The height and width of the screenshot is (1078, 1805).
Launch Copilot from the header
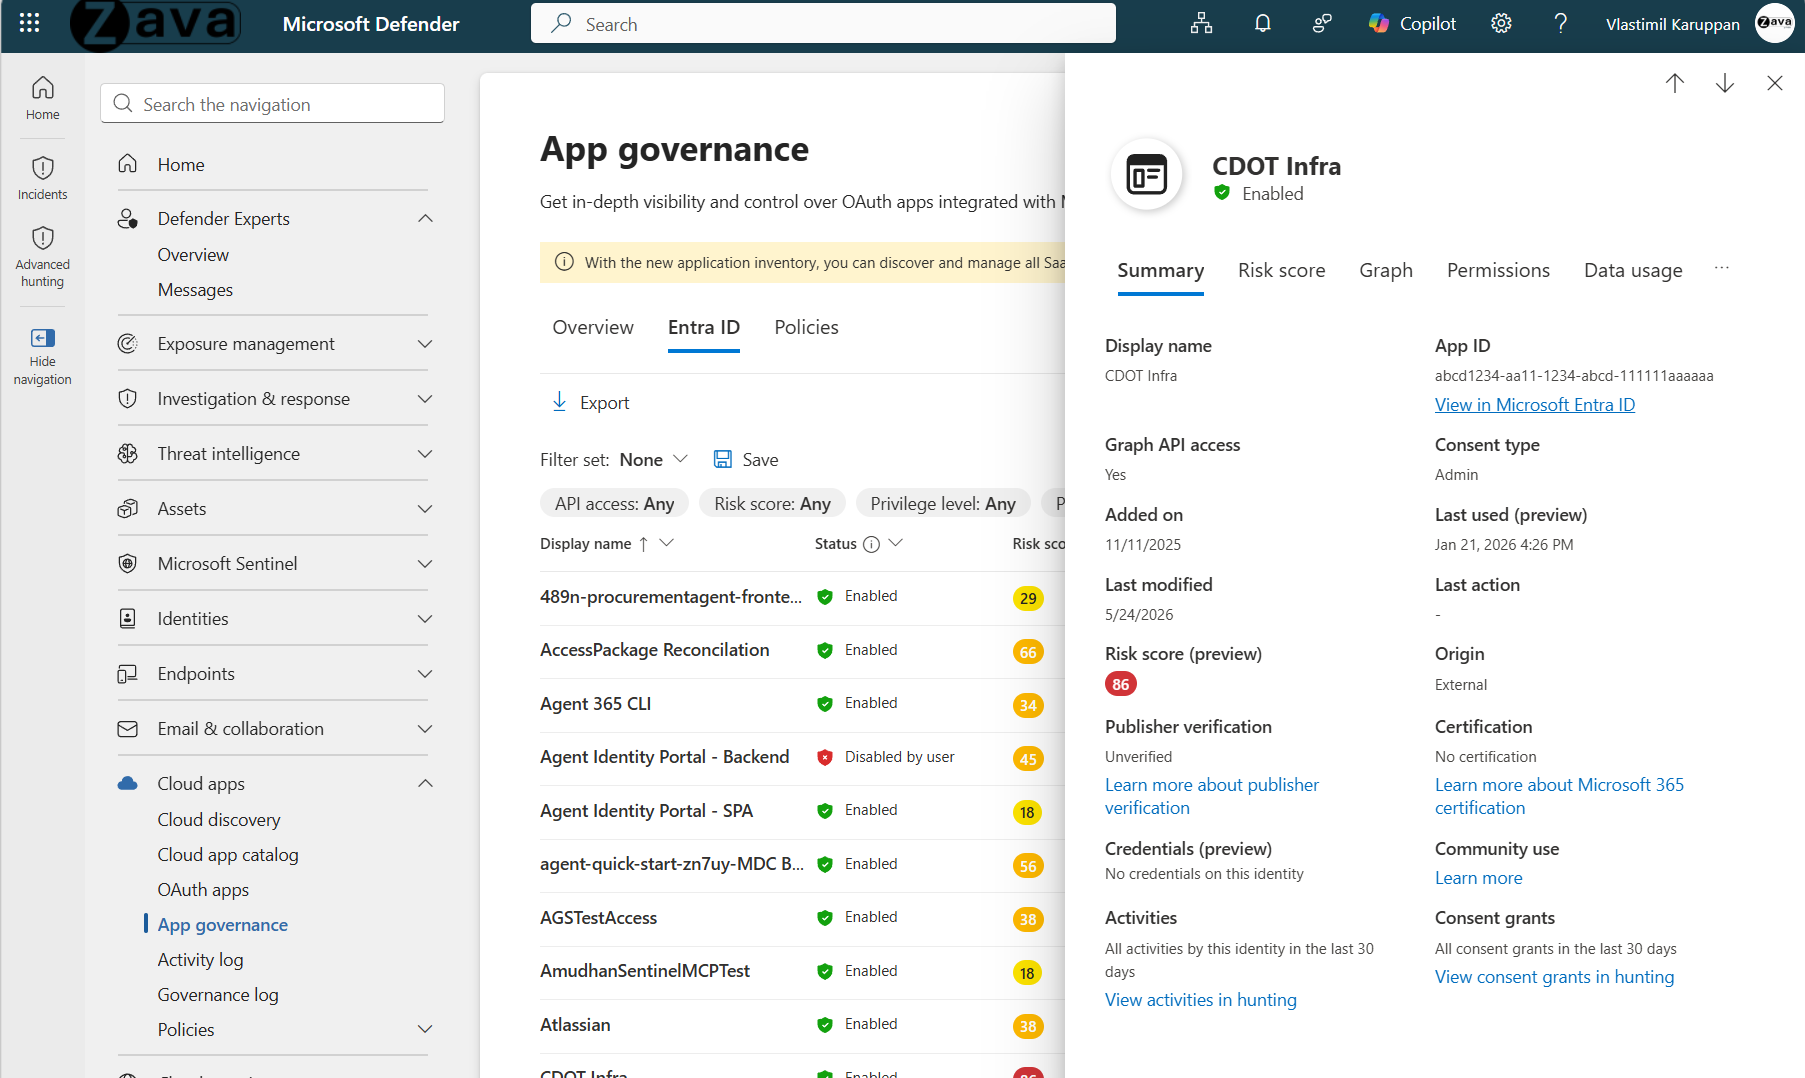1412,23
